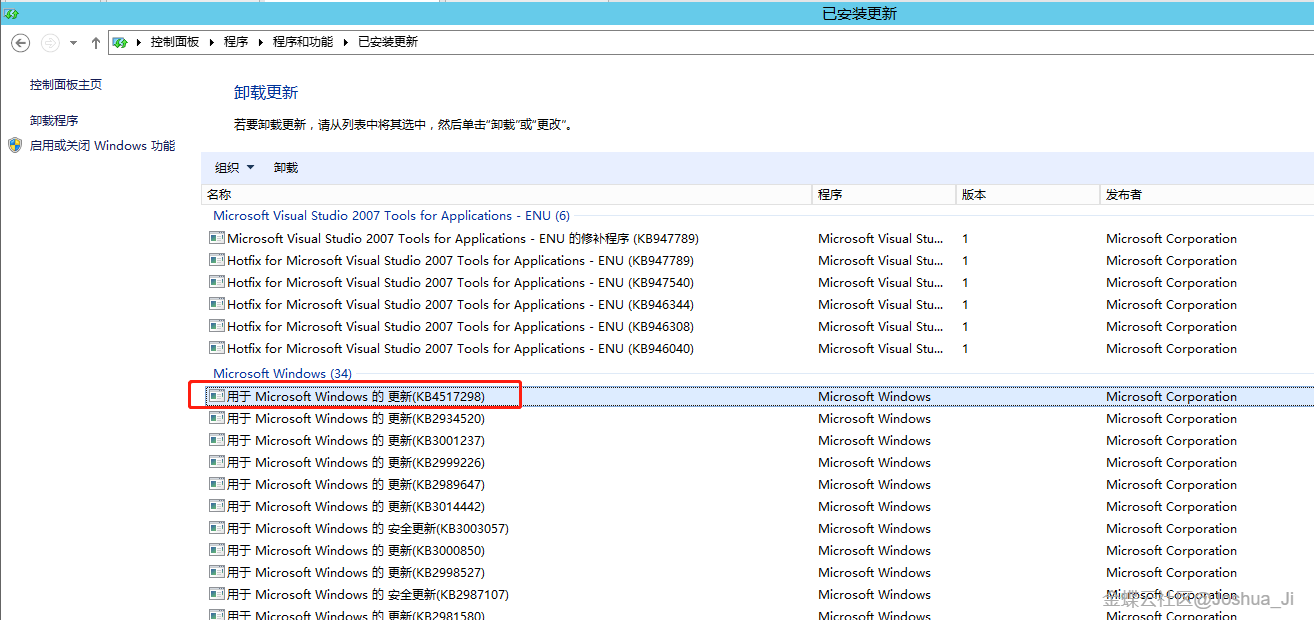The image size is (1314, 620).
Task: Sort by 名称 column header
Action: pyautogui.click(x=507, y=195)
